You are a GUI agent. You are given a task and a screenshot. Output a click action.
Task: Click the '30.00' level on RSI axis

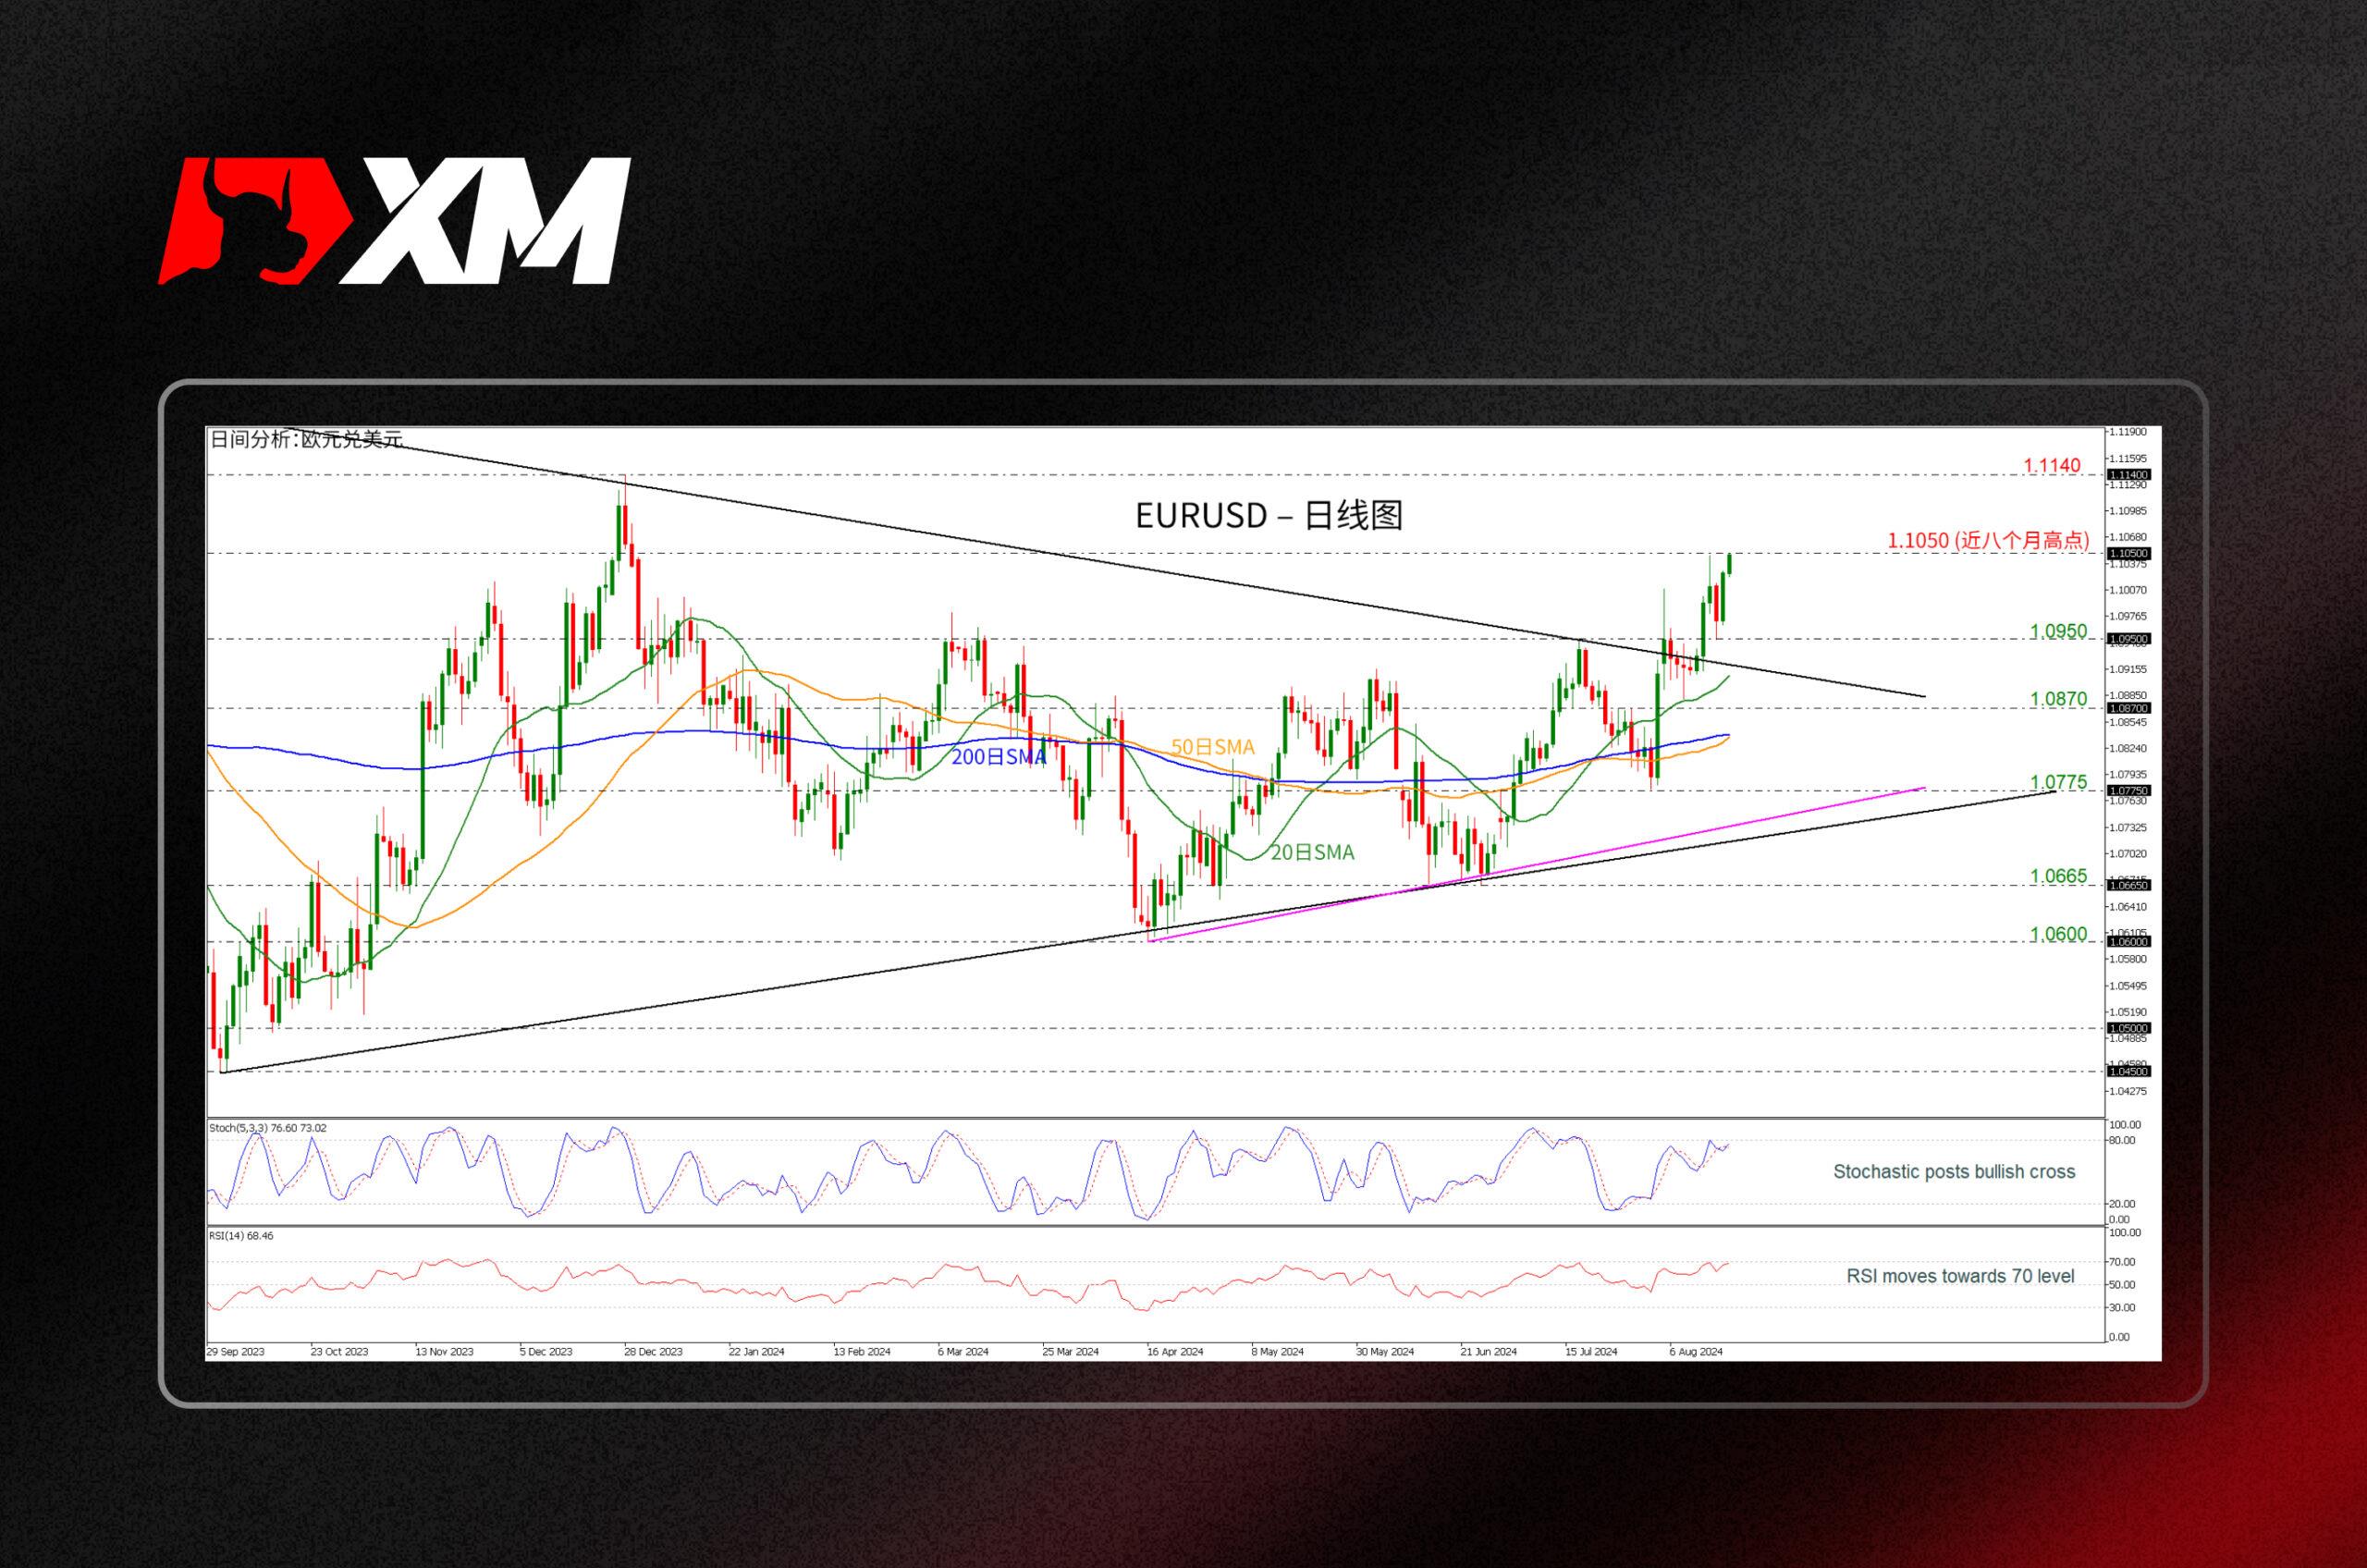2121,1308
